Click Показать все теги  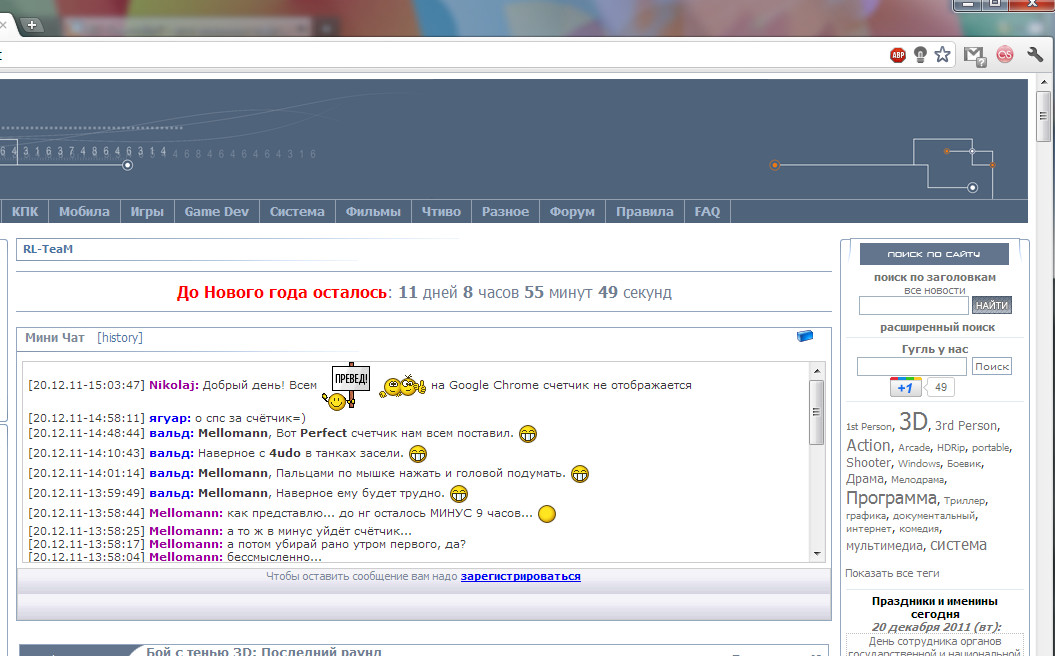(892, 573)
